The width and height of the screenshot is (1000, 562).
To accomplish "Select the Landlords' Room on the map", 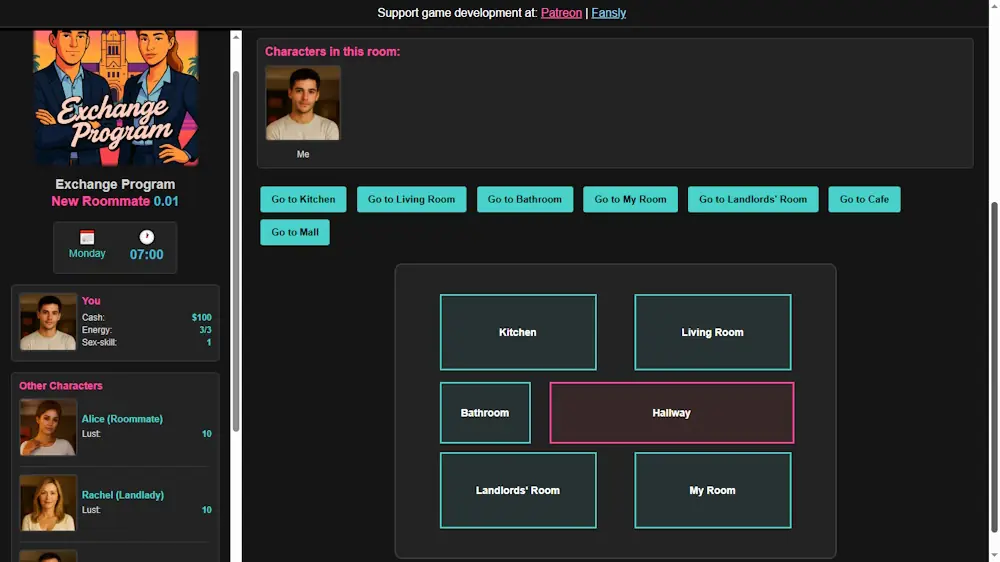I will pos(518,490).
